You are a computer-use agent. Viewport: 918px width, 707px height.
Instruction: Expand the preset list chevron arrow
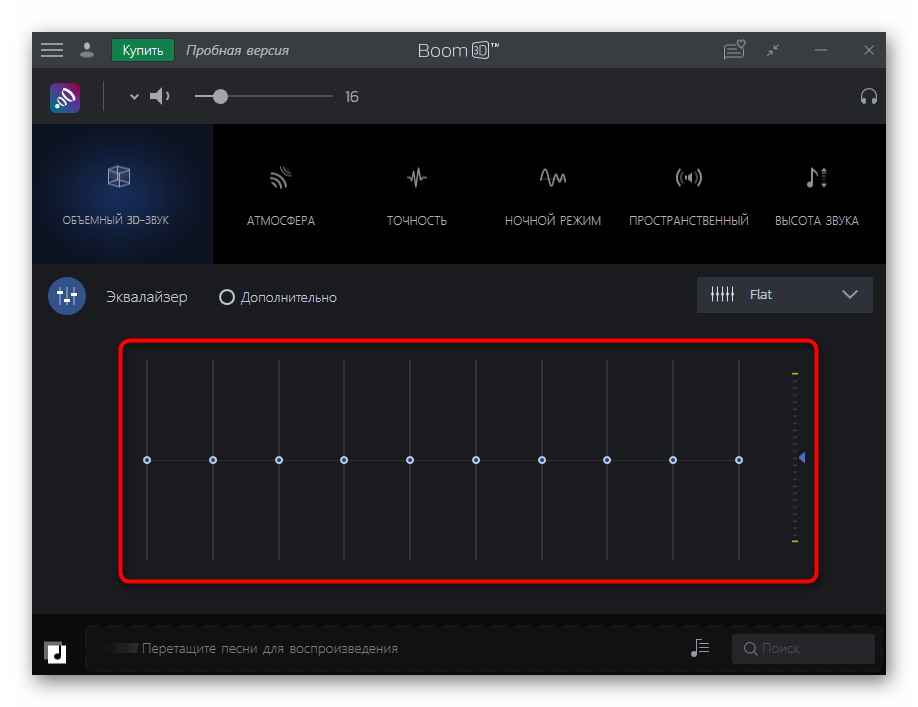click(850, 294)
